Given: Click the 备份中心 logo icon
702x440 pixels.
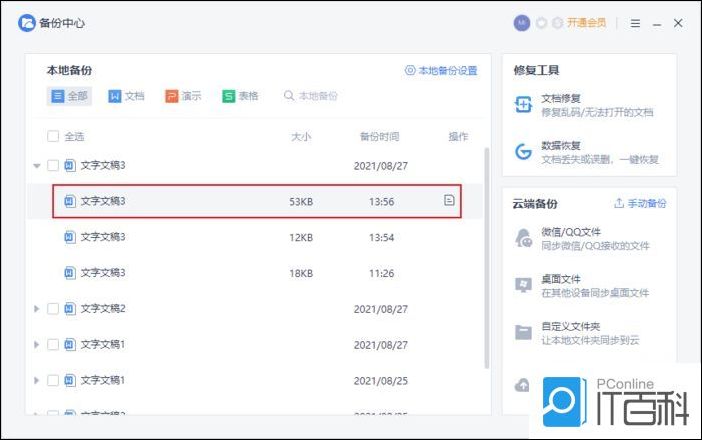Looking at the screenshot, I should 26,23.
